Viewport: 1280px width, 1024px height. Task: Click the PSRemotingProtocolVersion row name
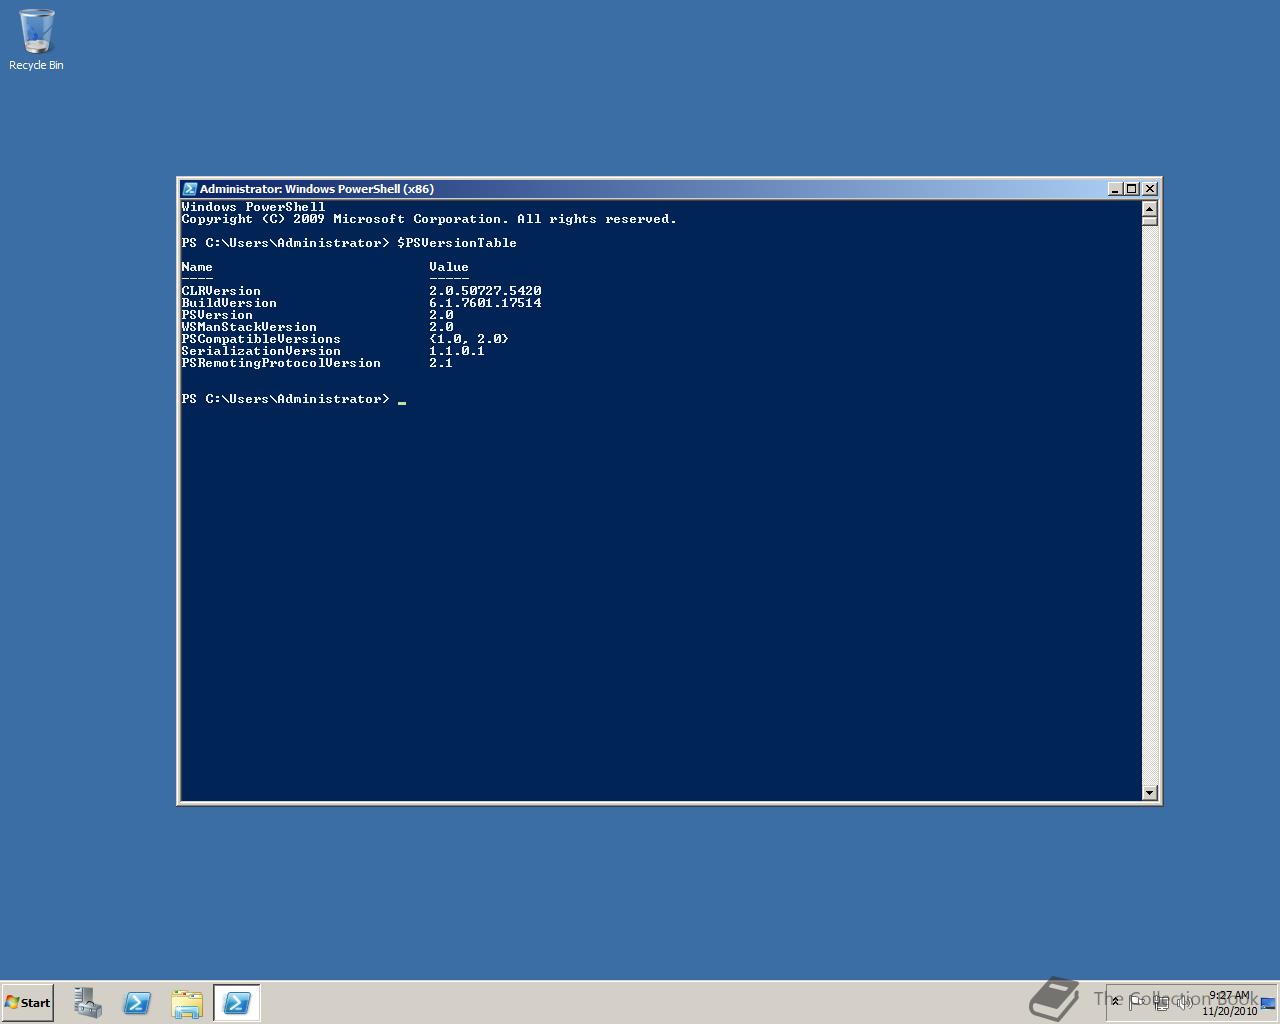pyautogui.click(x=281, y=363)
